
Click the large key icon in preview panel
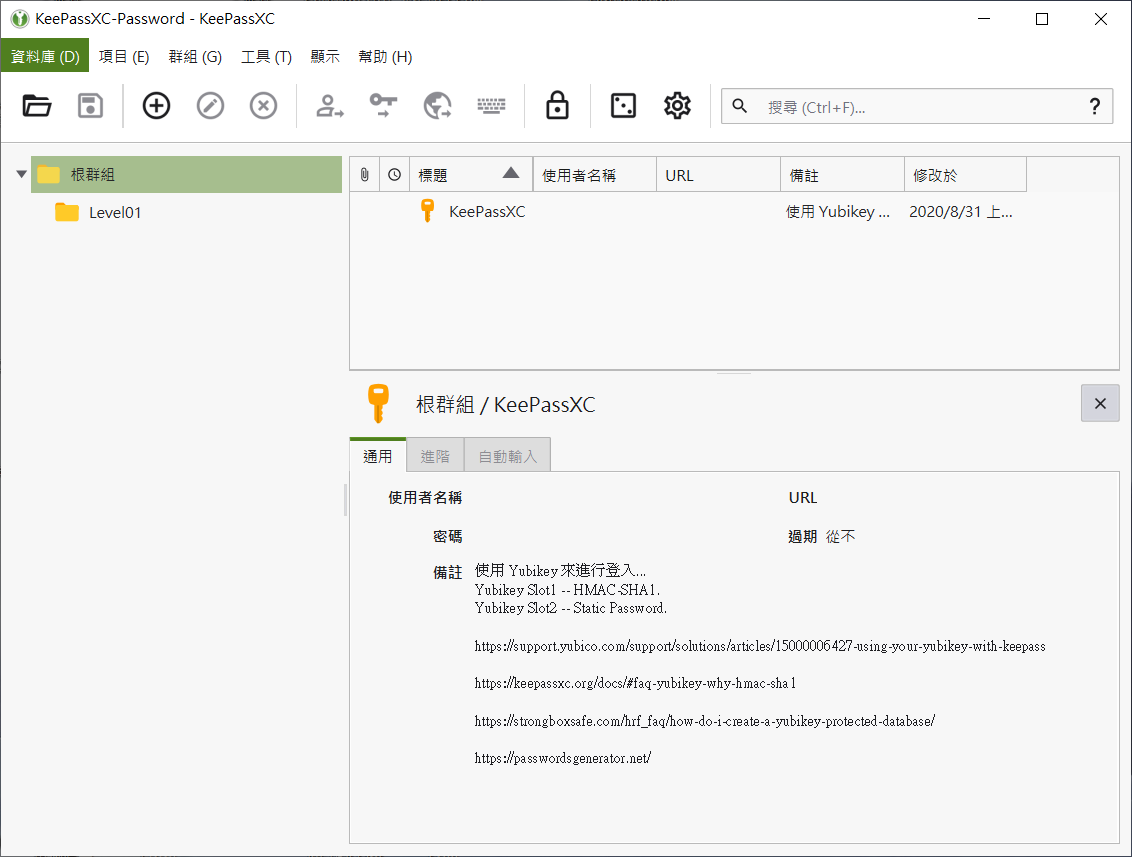click(378, 403)
